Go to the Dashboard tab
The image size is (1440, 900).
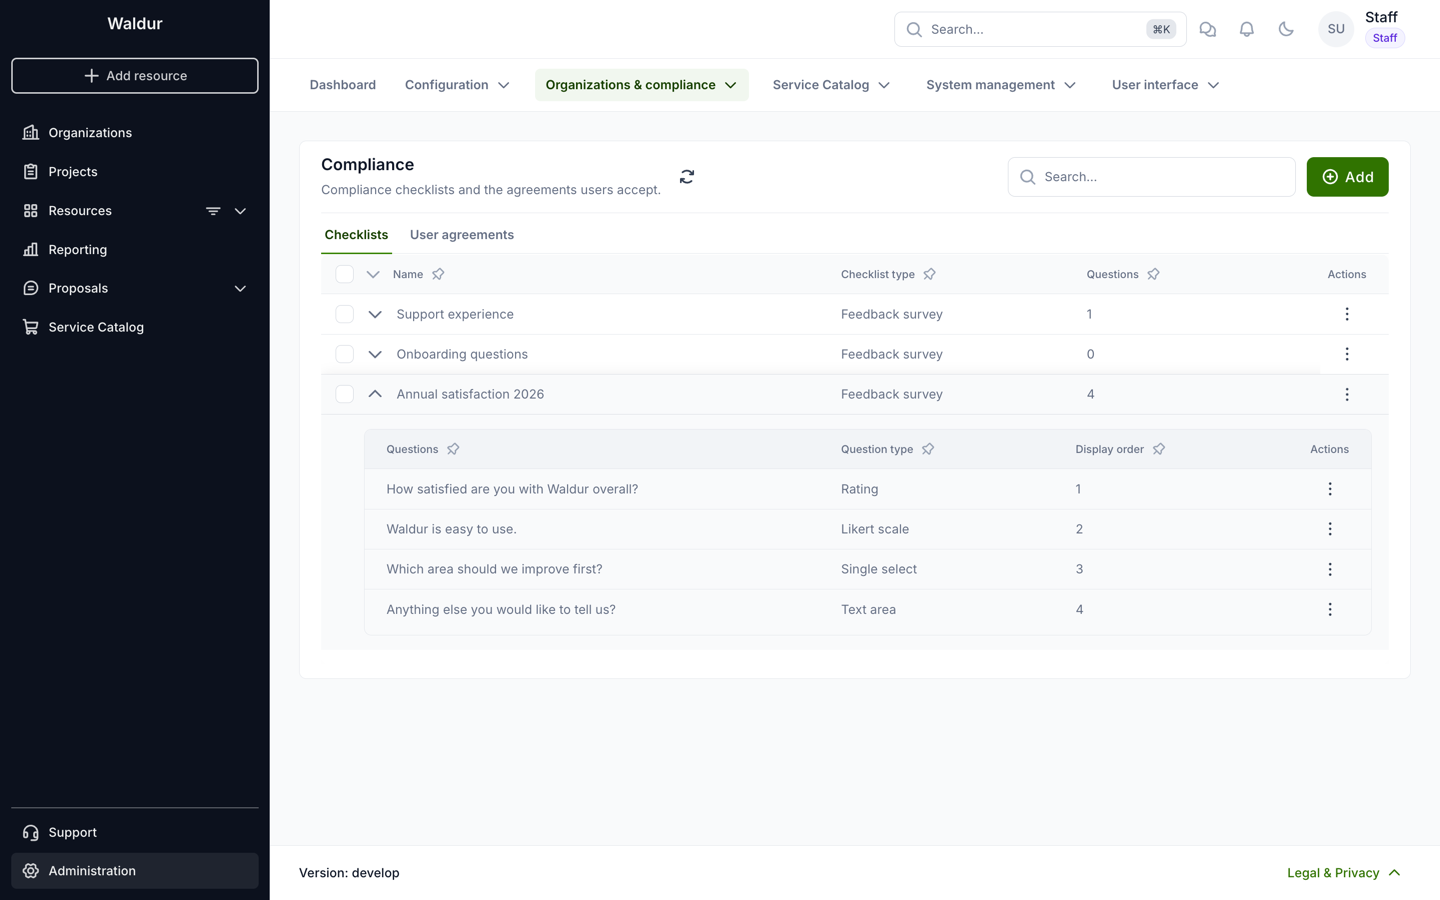343,85
